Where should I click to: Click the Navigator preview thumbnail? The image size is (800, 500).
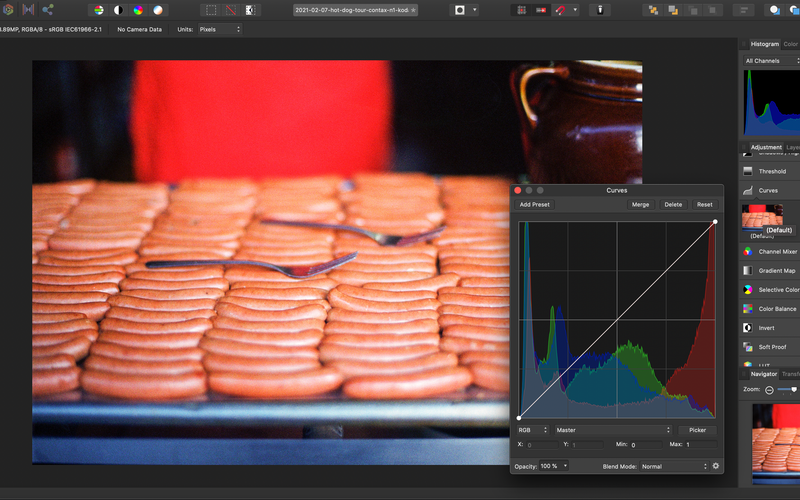pyautogui.click(x=776, y=444)
